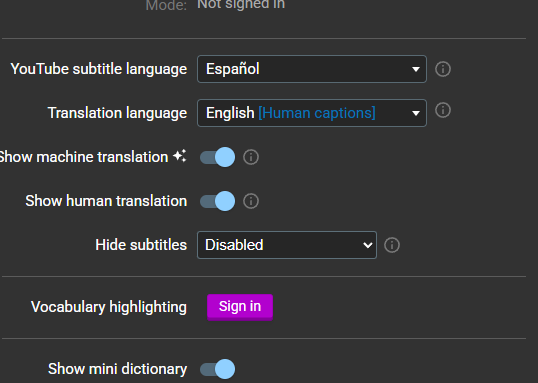Viewport: 538px width, 383px height.
Task: Open the YouTube subtitle language dropdown
Action: (312, 69)
